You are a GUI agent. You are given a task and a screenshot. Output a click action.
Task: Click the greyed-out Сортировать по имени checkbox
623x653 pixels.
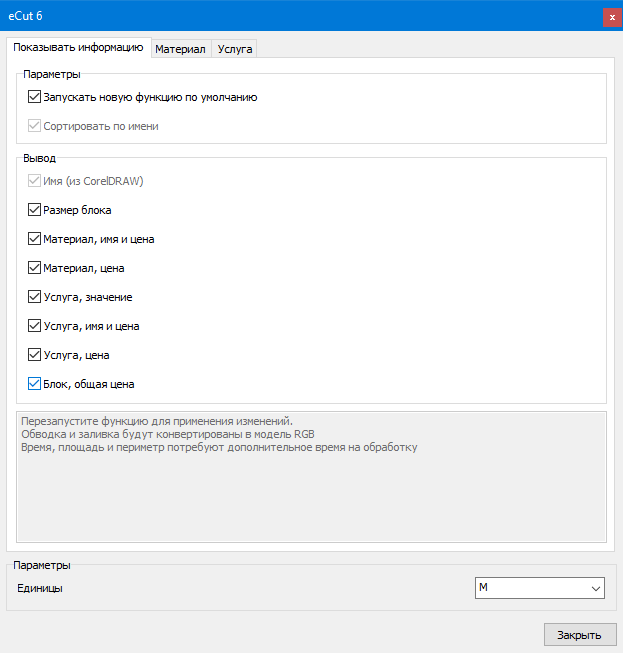coord(36,127)
